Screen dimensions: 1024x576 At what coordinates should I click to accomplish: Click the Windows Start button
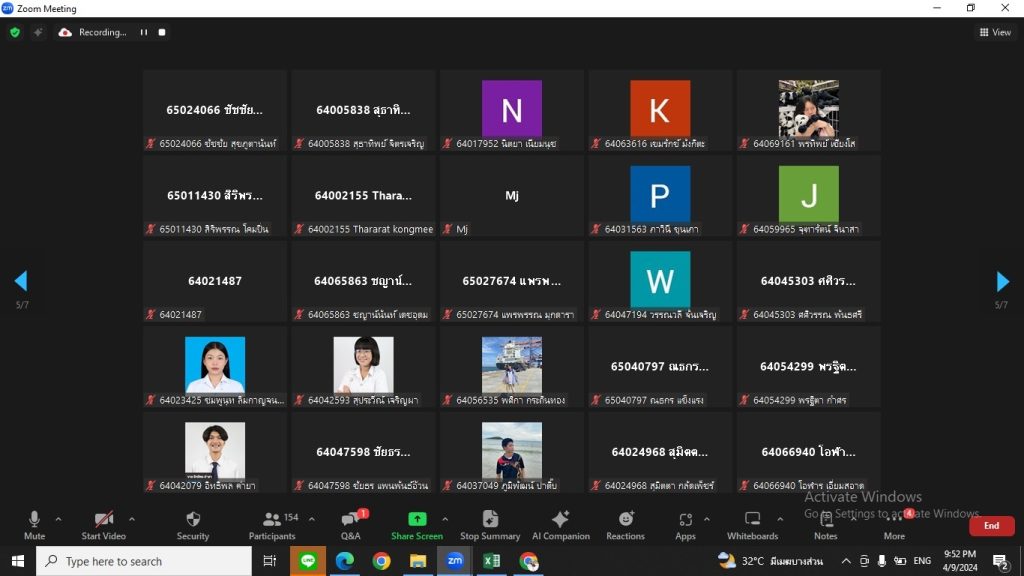(18, 561)
